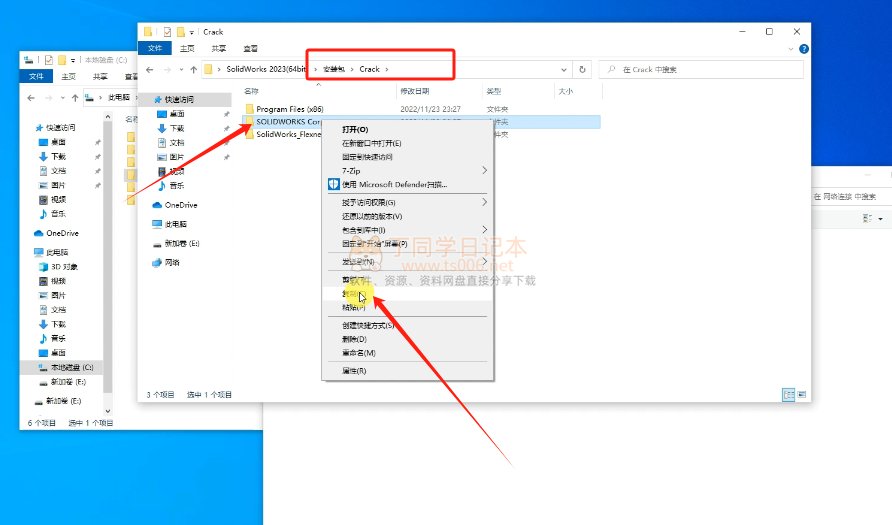The height and width of the screenshot is (525, 892).
Task: Select 在新窗口中打开(E) from the context menu
Action: [371, 143]
